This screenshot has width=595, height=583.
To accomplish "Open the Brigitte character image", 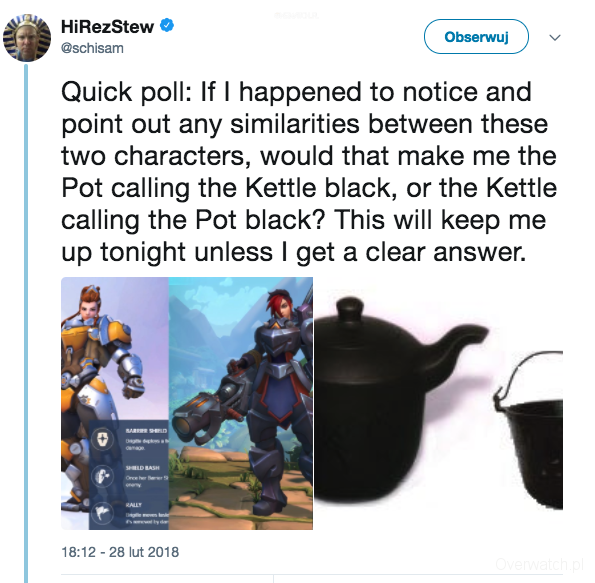I will click(x=115, y=403).
